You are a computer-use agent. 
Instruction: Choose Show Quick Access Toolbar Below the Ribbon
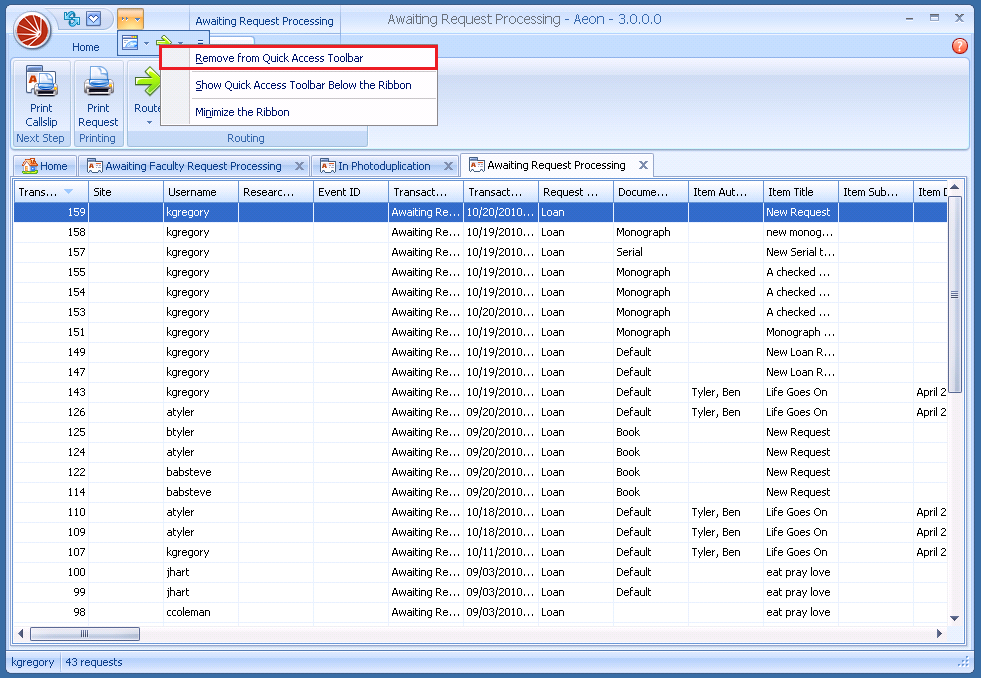303,85
